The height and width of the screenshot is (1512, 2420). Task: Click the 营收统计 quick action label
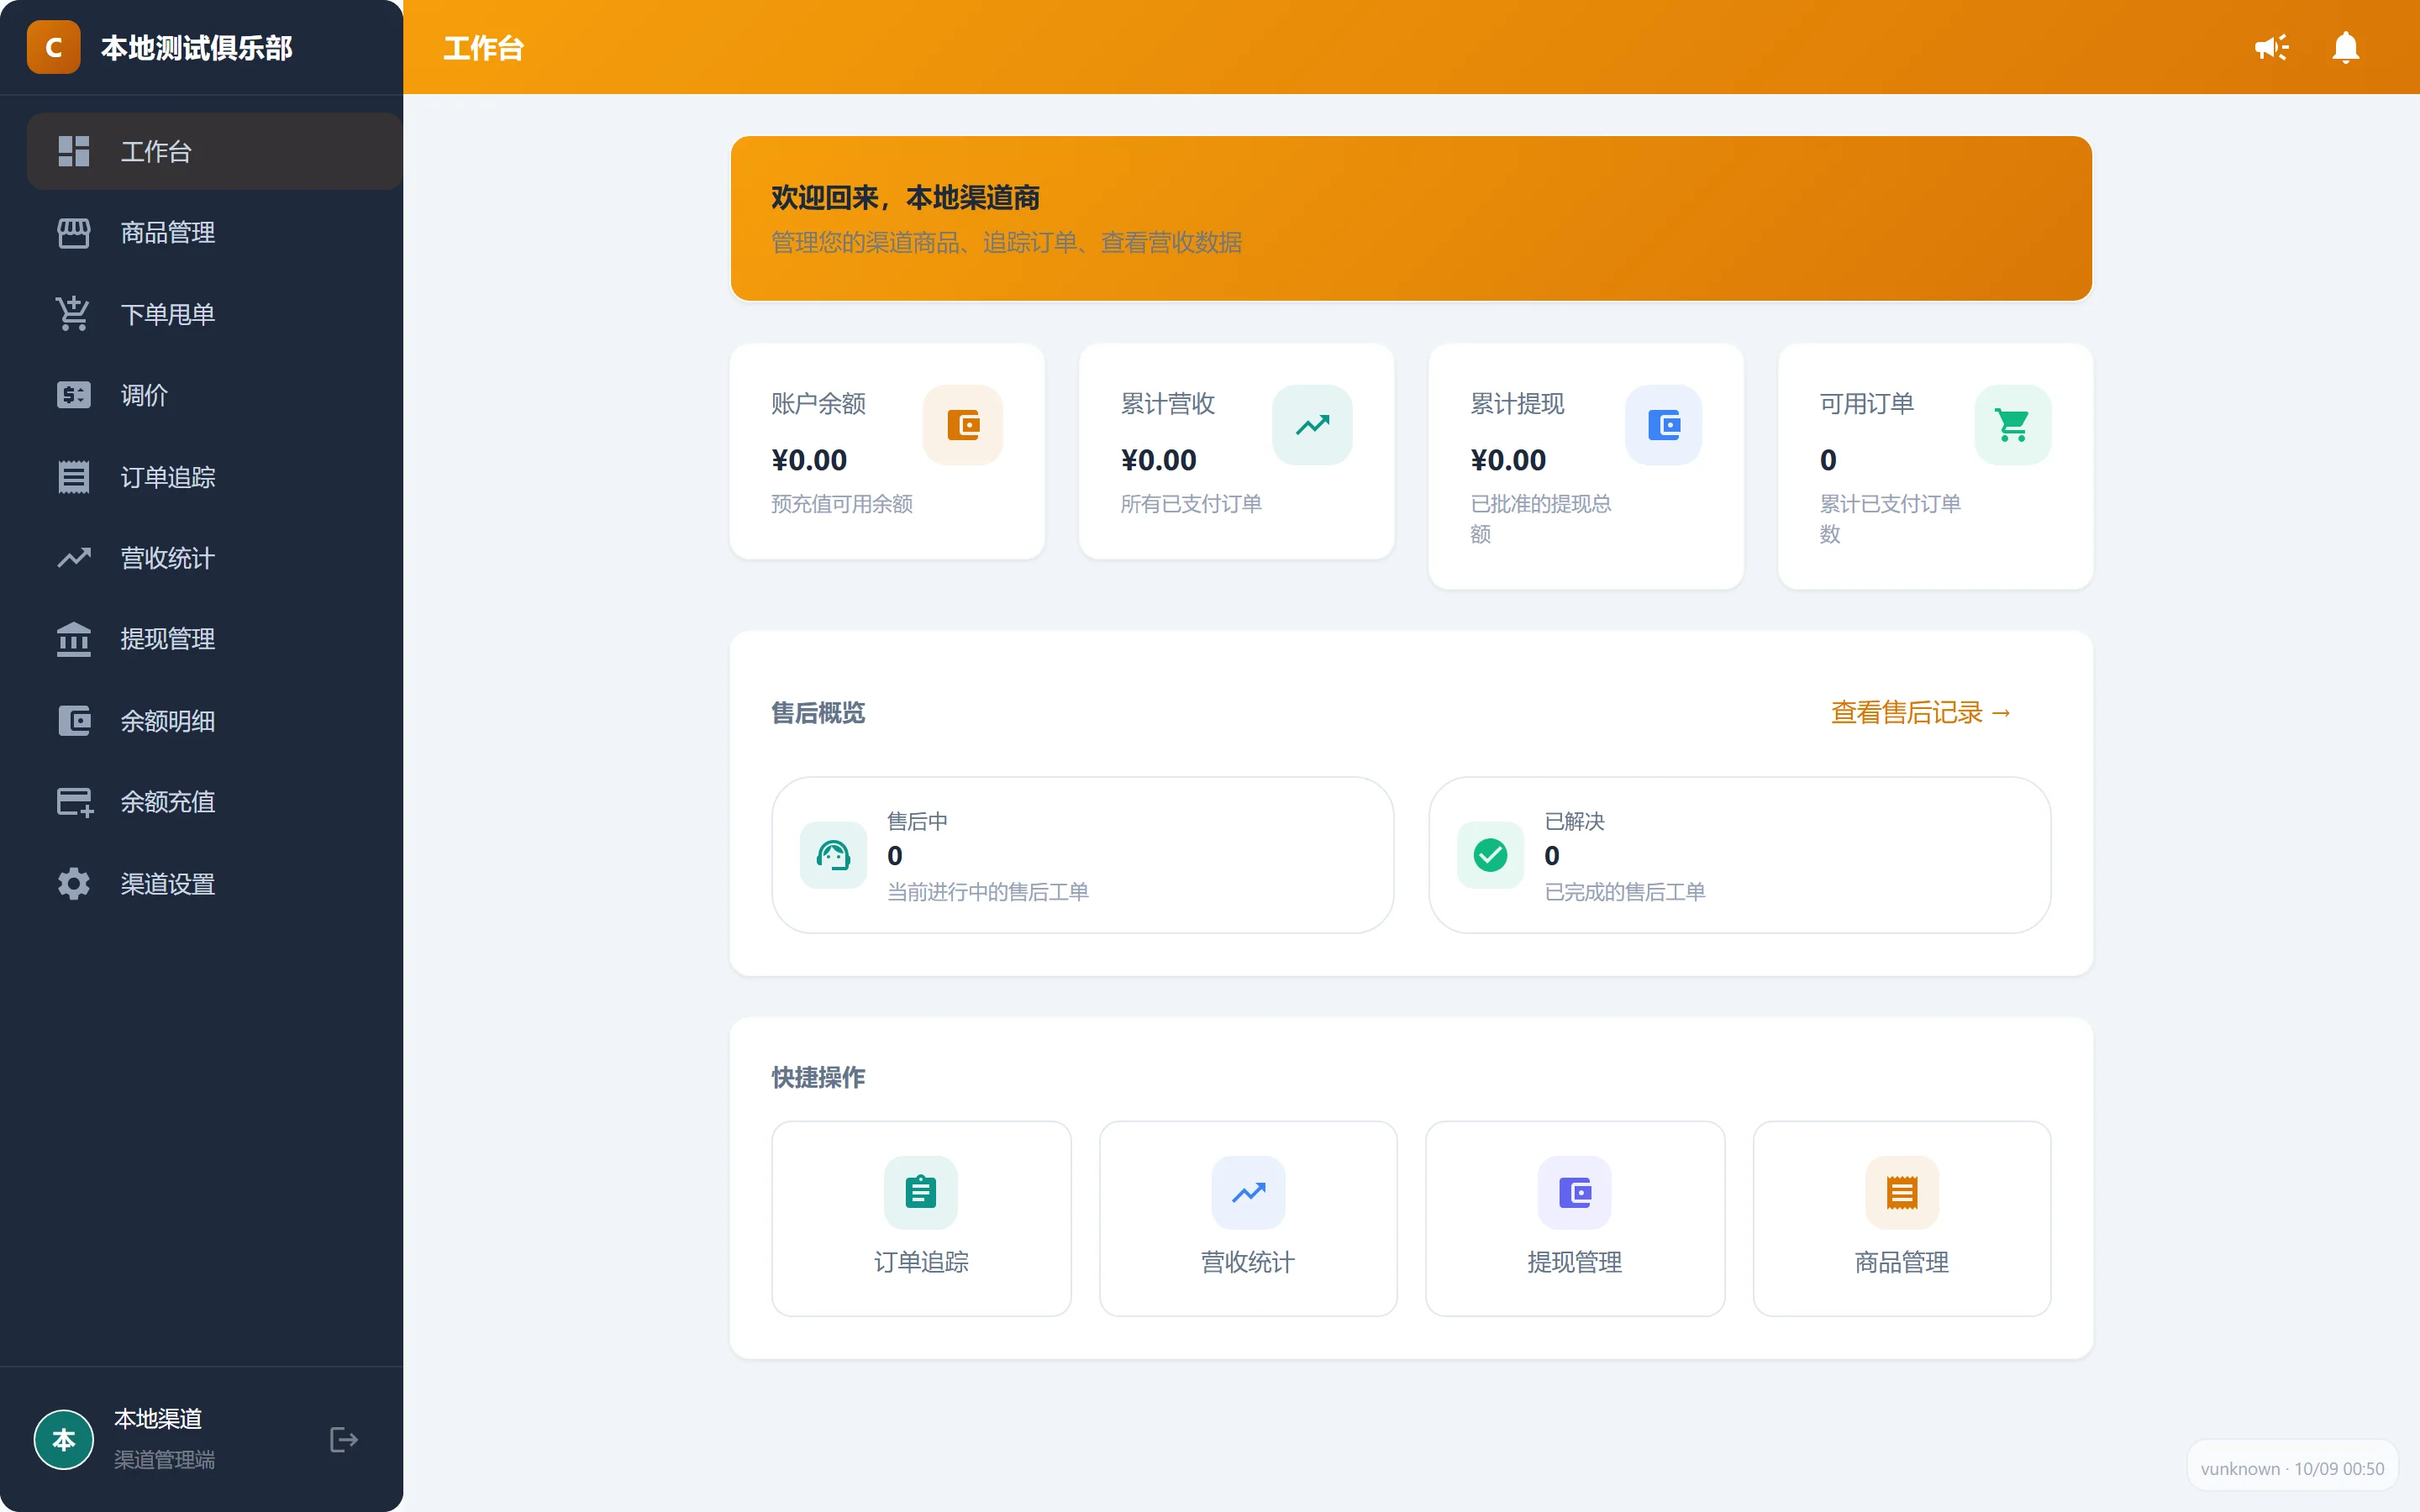click(1248, 1262)
